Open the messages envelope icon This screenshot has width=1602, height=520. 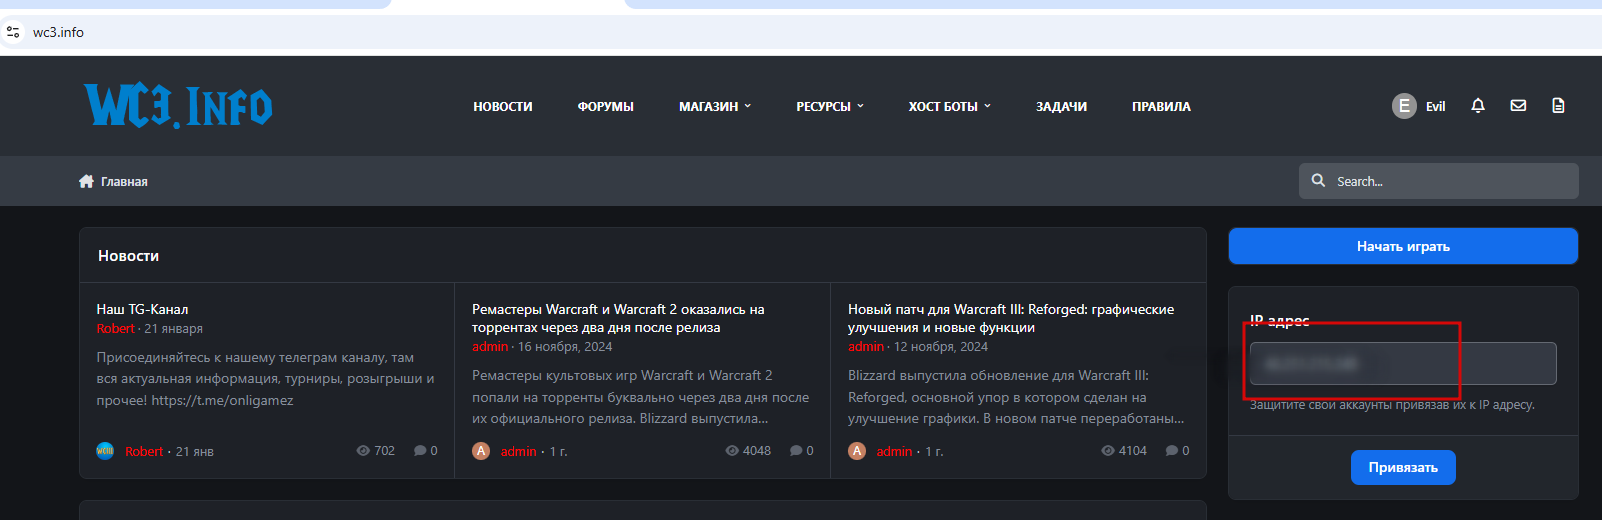pyautogui.click(x=1518, y=106)
